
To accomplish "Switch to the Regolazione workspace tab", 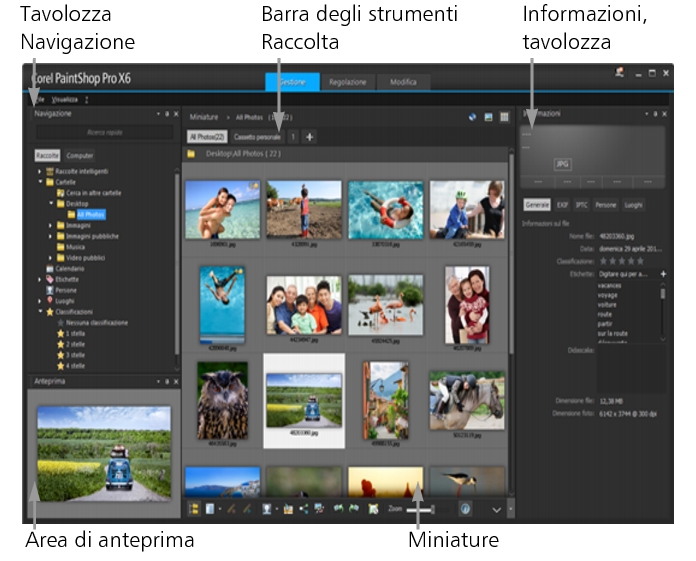I will pos(348,82).
